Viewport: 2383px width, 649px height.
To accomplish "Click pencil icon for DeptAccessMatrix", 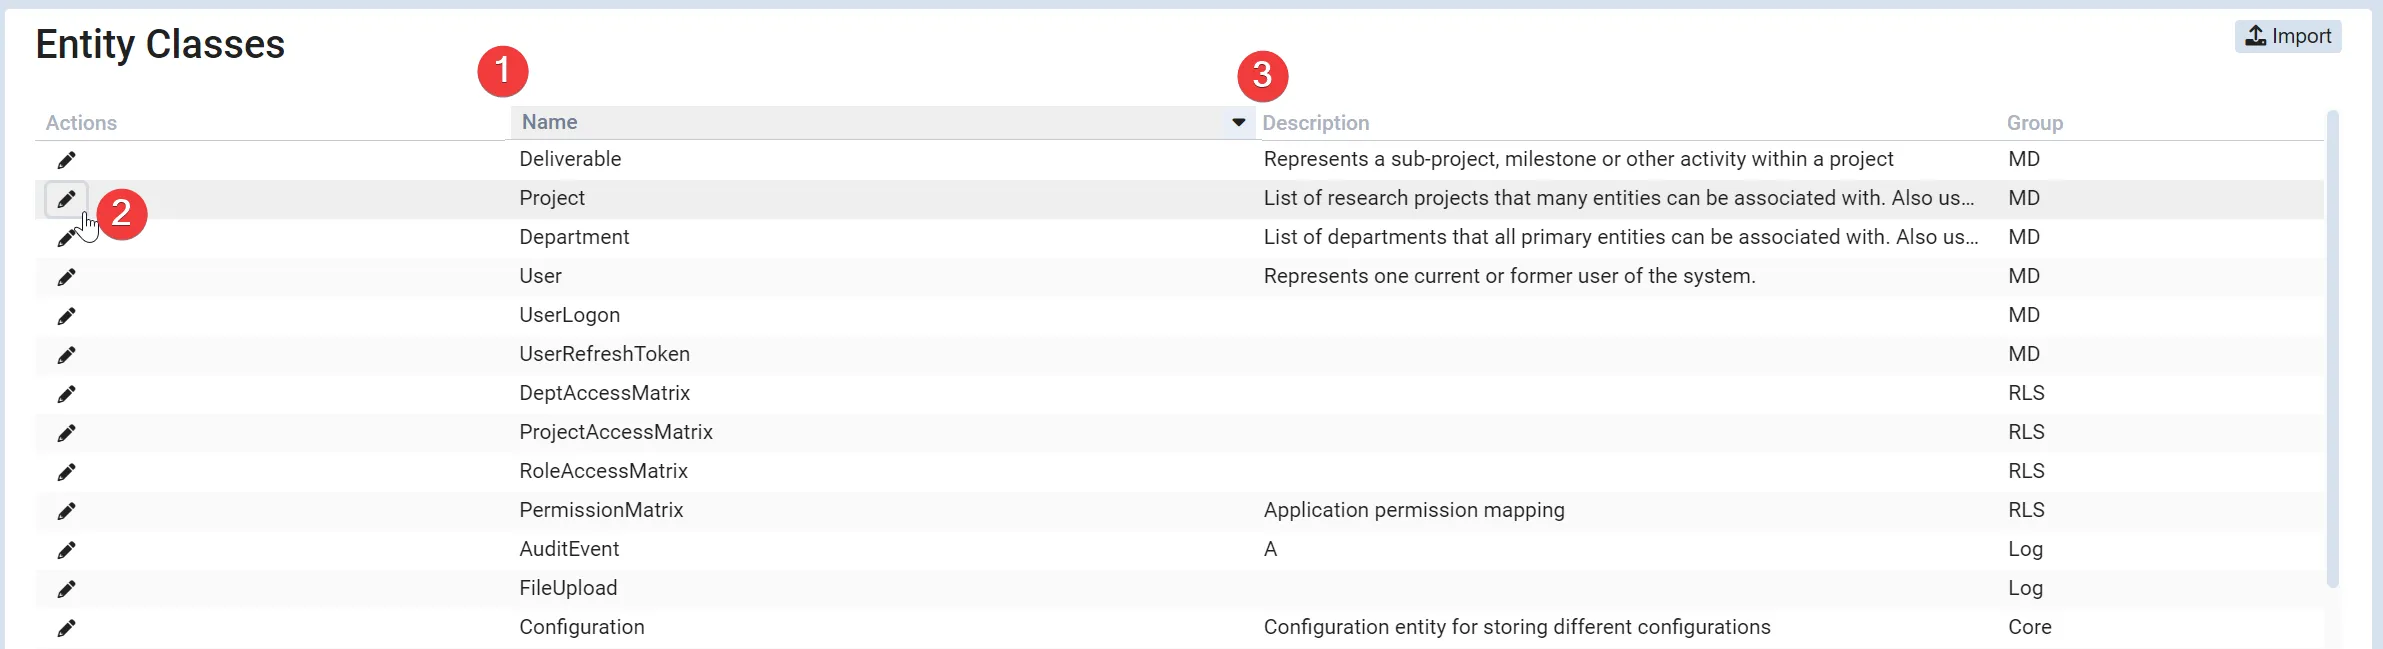I will click(66, 394).
